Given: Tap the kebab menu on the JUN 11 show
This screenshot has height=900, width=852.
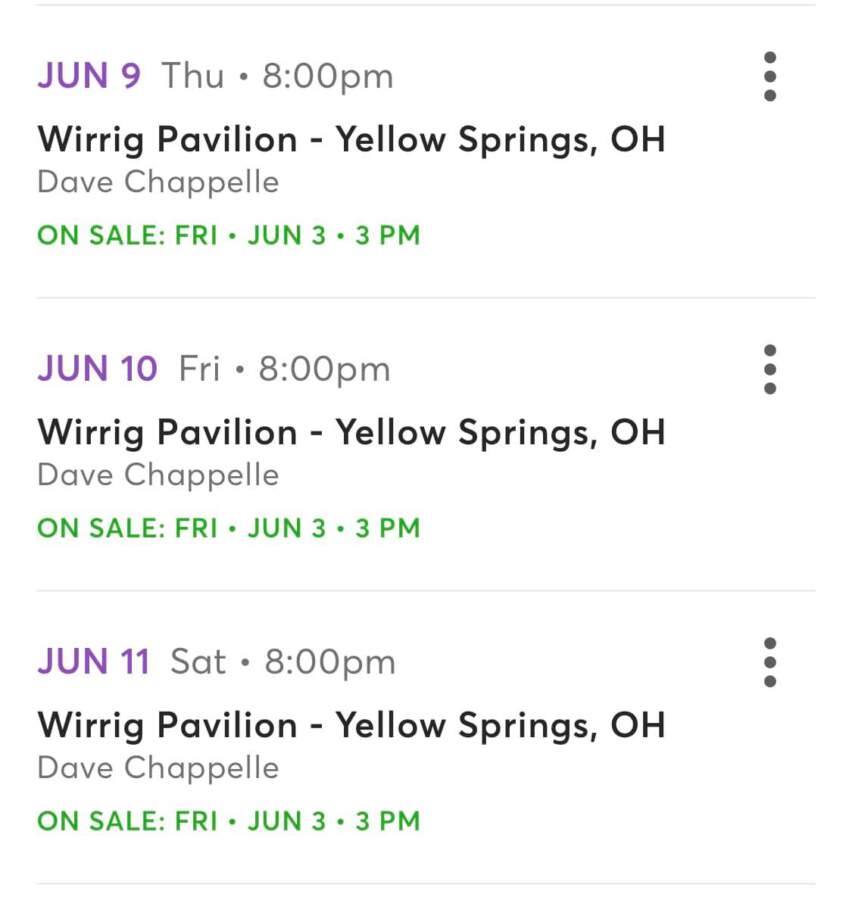Looking at the screenshot, I should pos(769,662).
